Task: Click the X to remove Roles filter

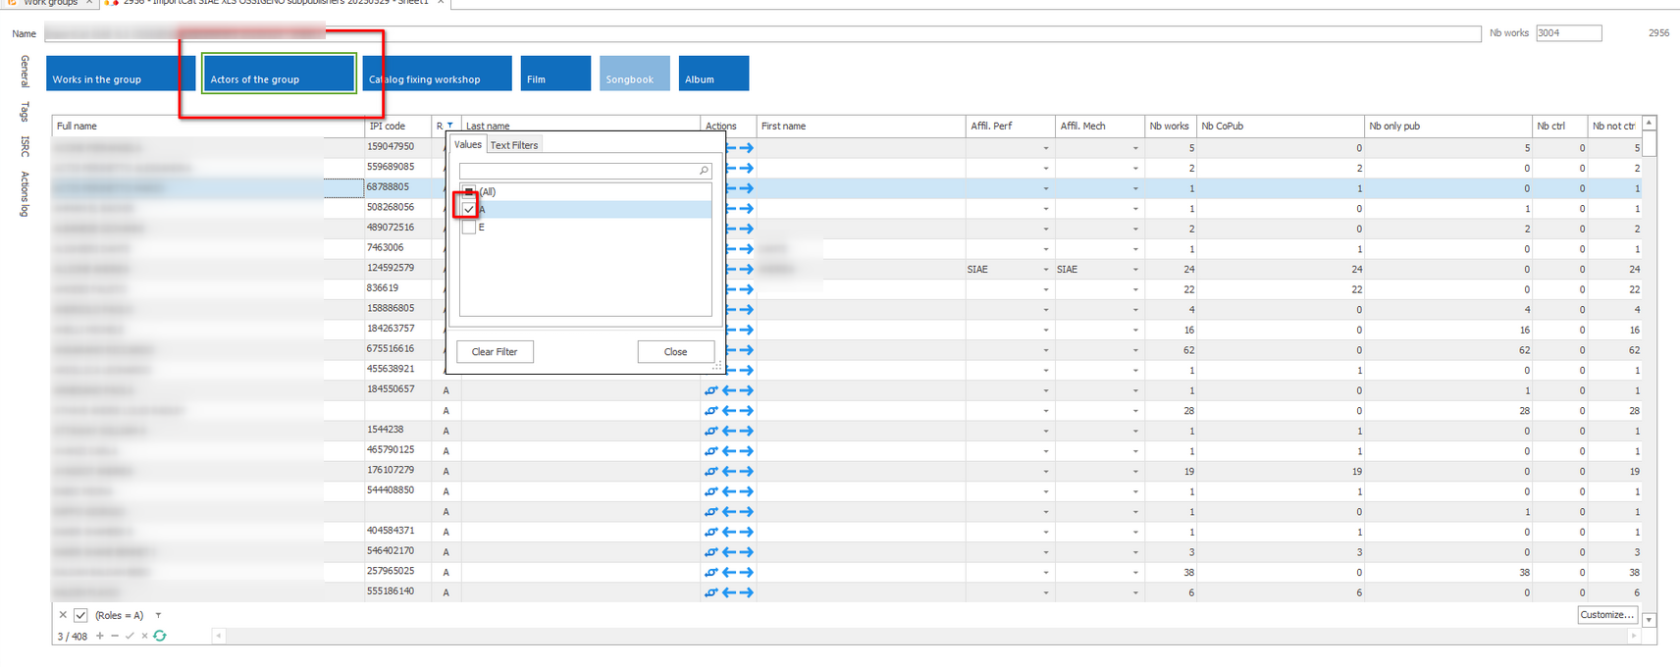Action: (x=63, y=615)
